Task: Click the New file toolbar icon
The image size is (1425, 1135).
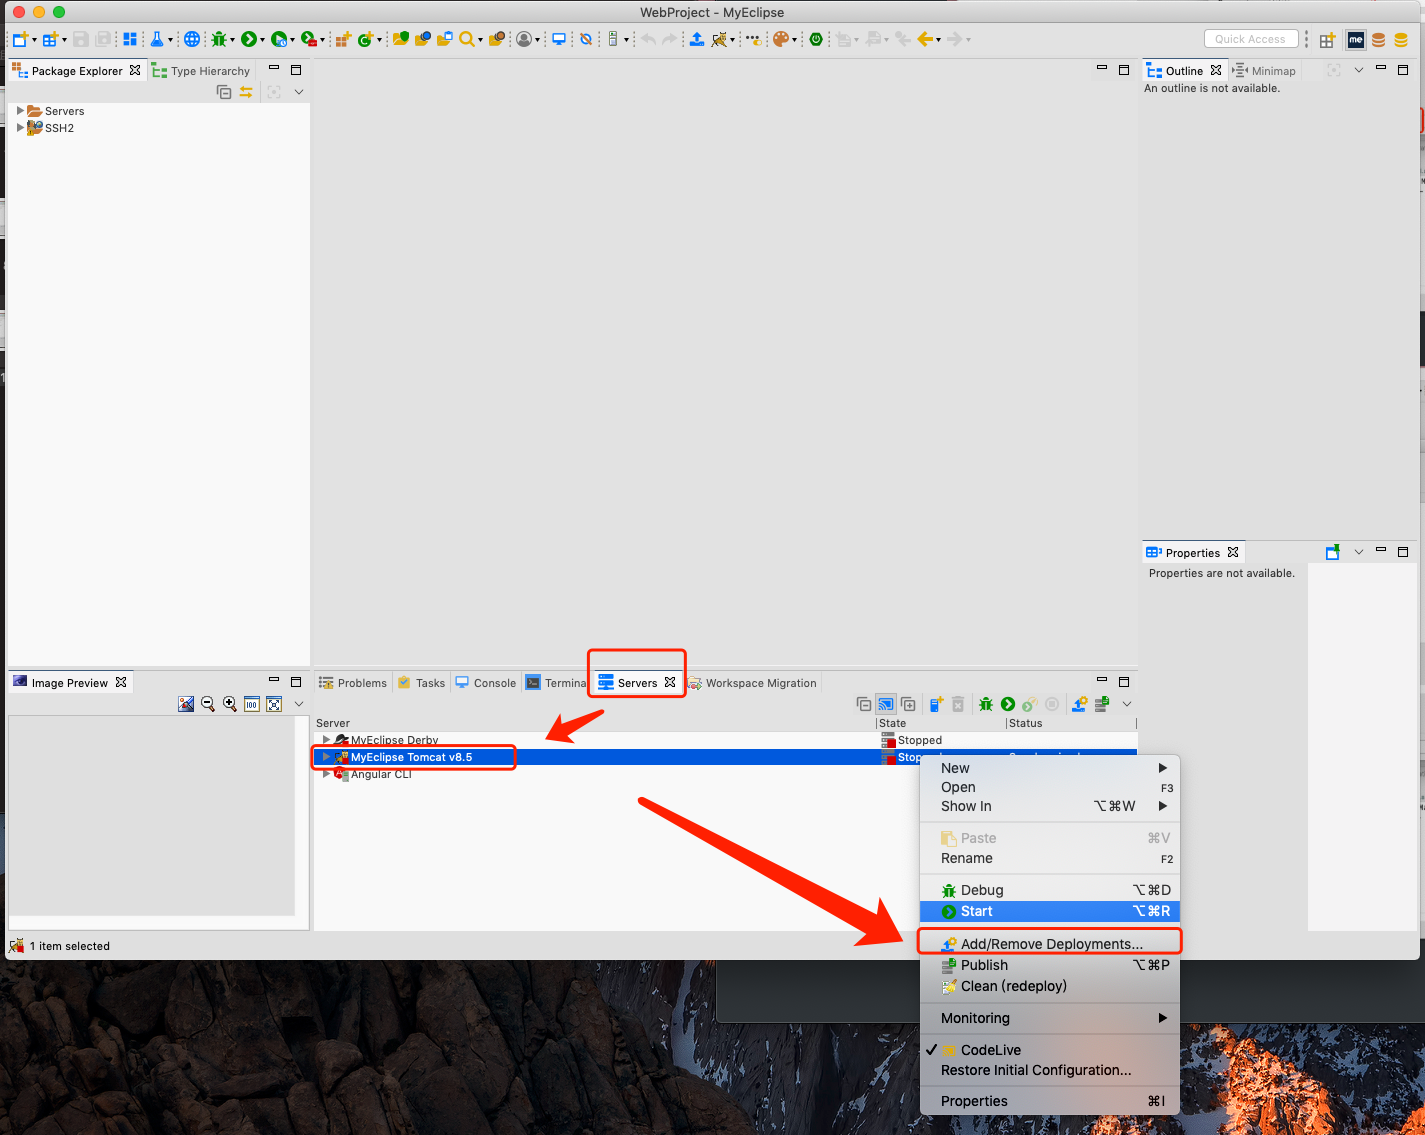Action: point(20,39)
